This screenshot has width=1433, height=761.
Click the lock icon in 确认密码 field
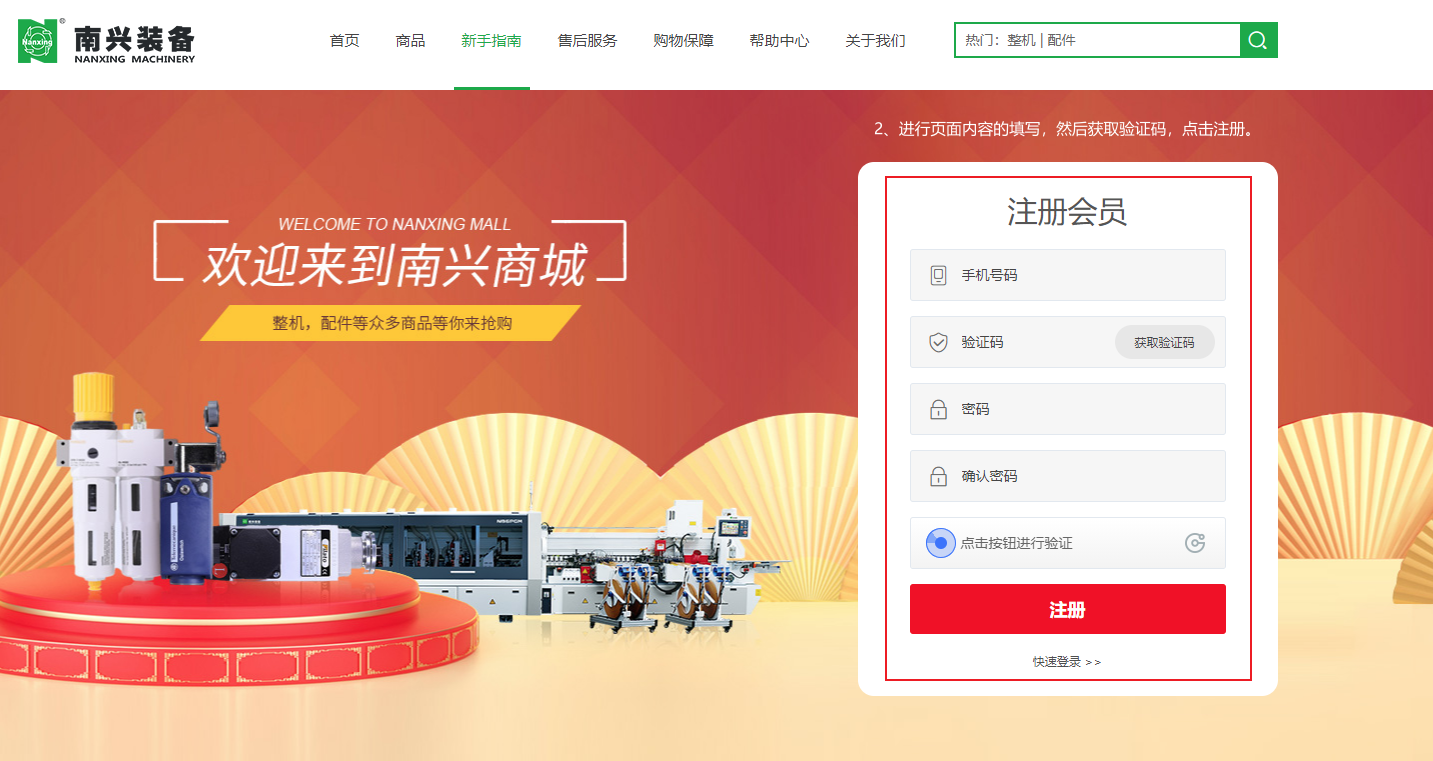(x=938, y=476)
